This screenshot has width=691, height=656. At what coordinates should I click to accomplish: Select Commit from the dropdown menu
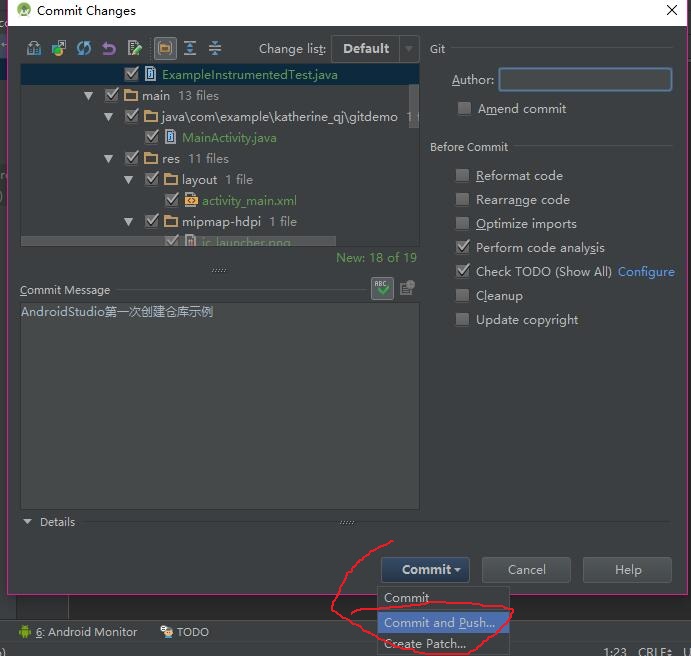(x=443, y=597)
